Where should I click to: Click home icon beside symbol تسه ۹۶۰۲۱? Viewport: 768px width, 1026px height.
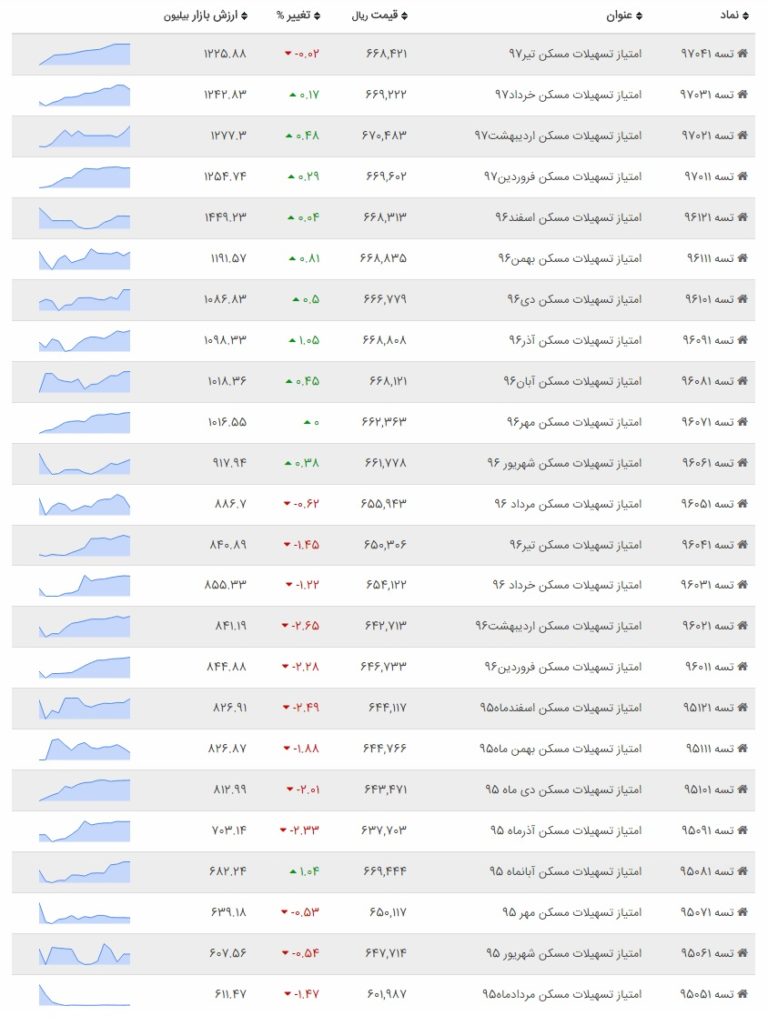pyautogui.click(x=742, y=626)
